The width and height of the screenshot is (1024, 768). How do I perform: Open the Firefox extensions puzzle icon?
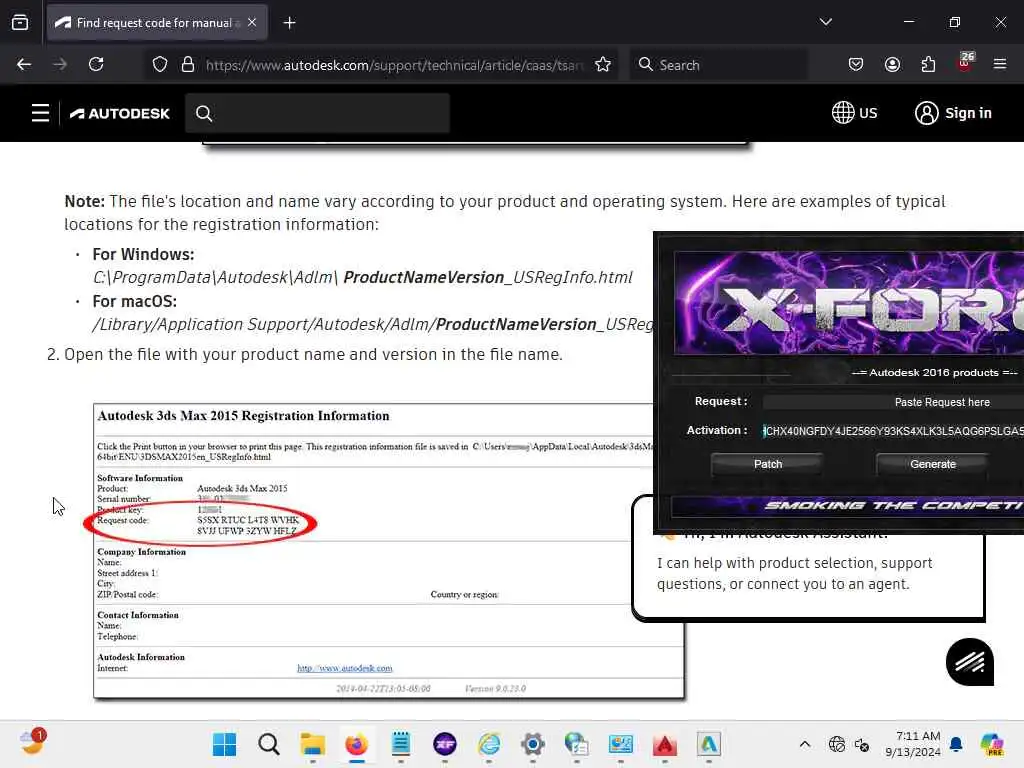[x=928, y=64]
